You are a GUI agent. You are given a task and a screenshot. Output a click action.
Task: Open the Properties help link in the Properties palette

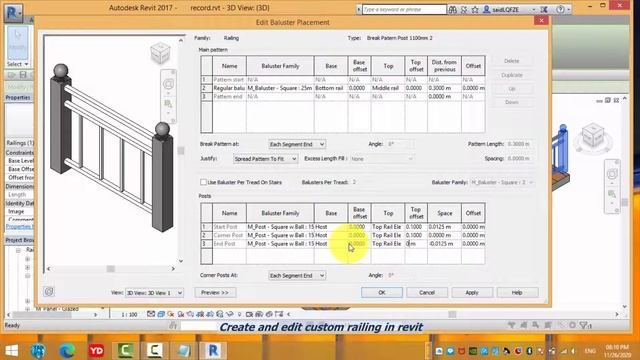(19, 227)
